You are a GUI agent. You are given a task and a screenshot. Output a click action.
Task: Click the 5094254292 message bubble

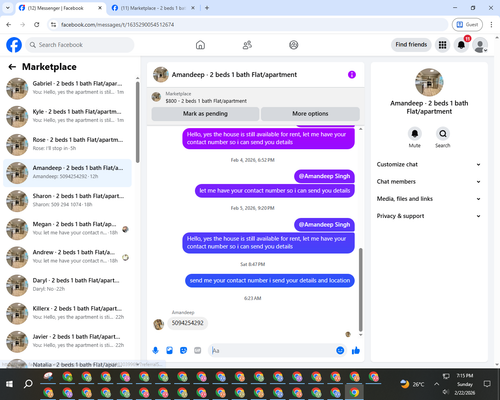pos(187,323)
